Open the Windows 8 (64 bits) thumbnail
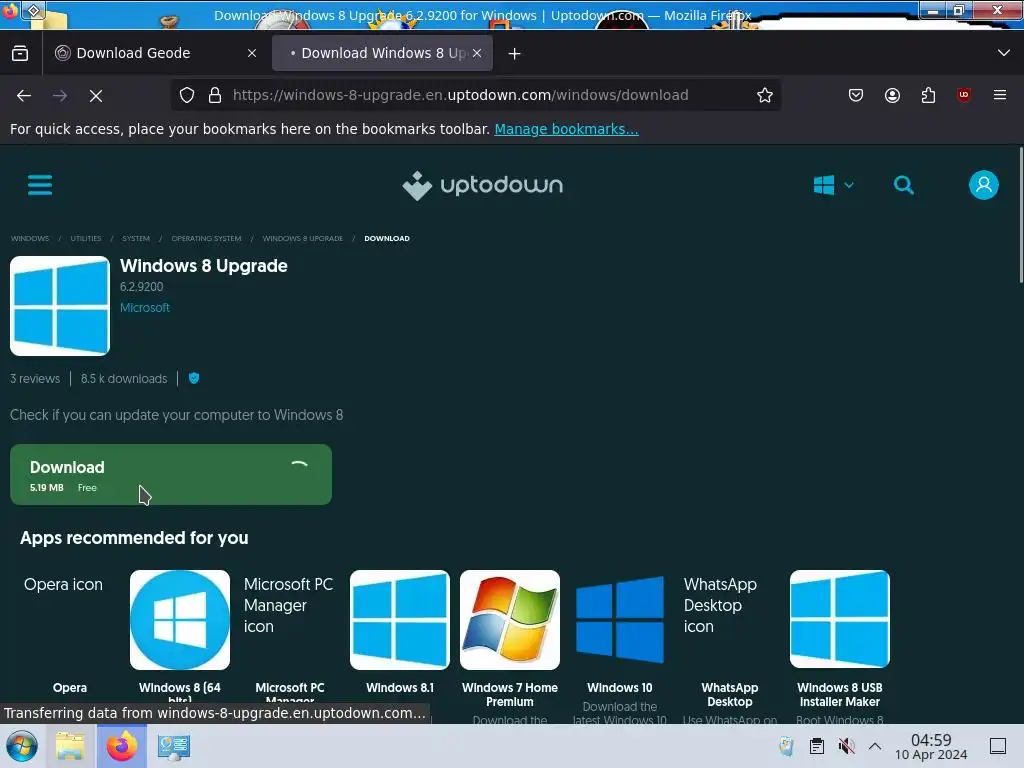The image size is (1024, 768). (x=180, y=620)
